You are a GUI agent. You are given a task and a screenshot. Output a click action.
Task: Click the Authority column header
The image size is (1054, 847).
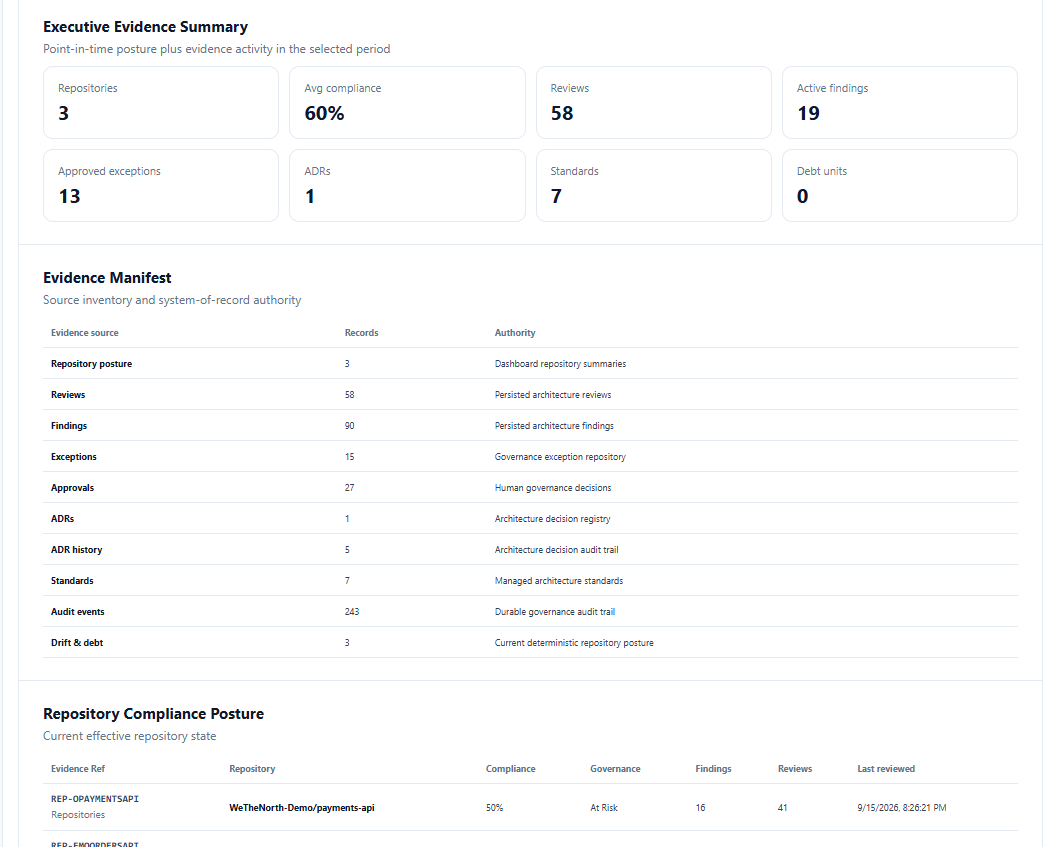[x=515, y=333]
